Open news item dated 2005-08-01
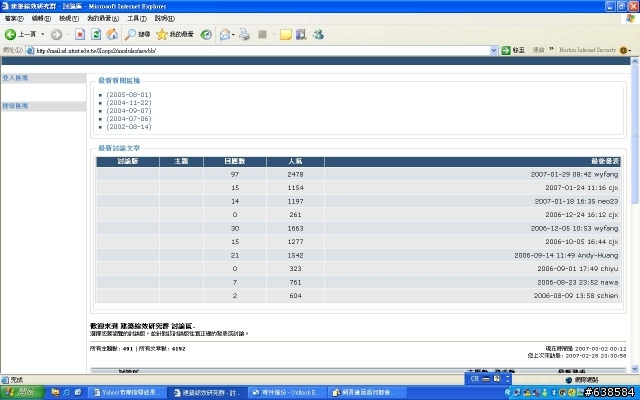The image size is (640, 400). pyautogui.click(x=129, y=95)
